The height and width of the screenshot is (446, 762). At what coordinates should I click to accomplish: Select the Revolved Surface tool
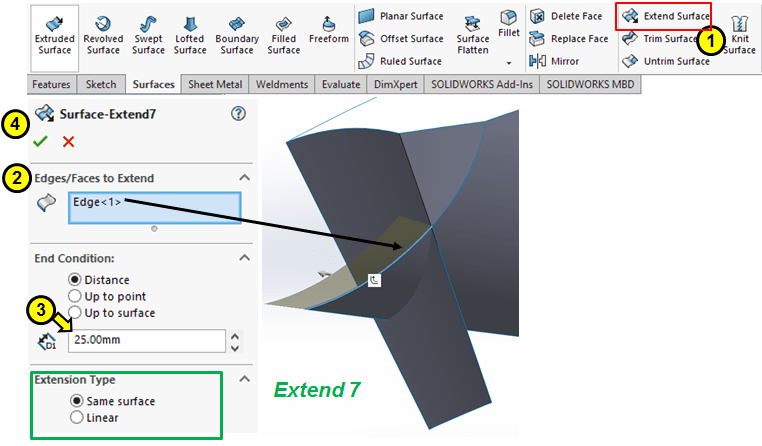click(x=103, y=24)
